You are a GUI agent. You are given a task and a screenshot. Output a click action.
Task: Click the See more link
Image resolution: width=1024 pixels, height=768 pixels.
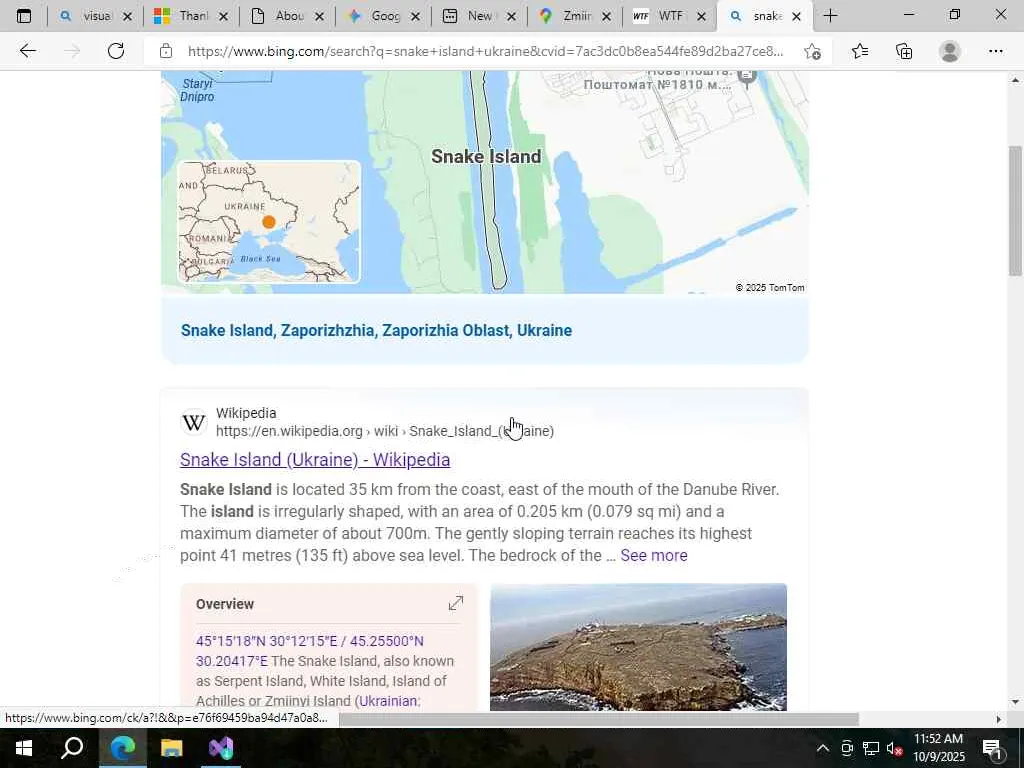654,555
